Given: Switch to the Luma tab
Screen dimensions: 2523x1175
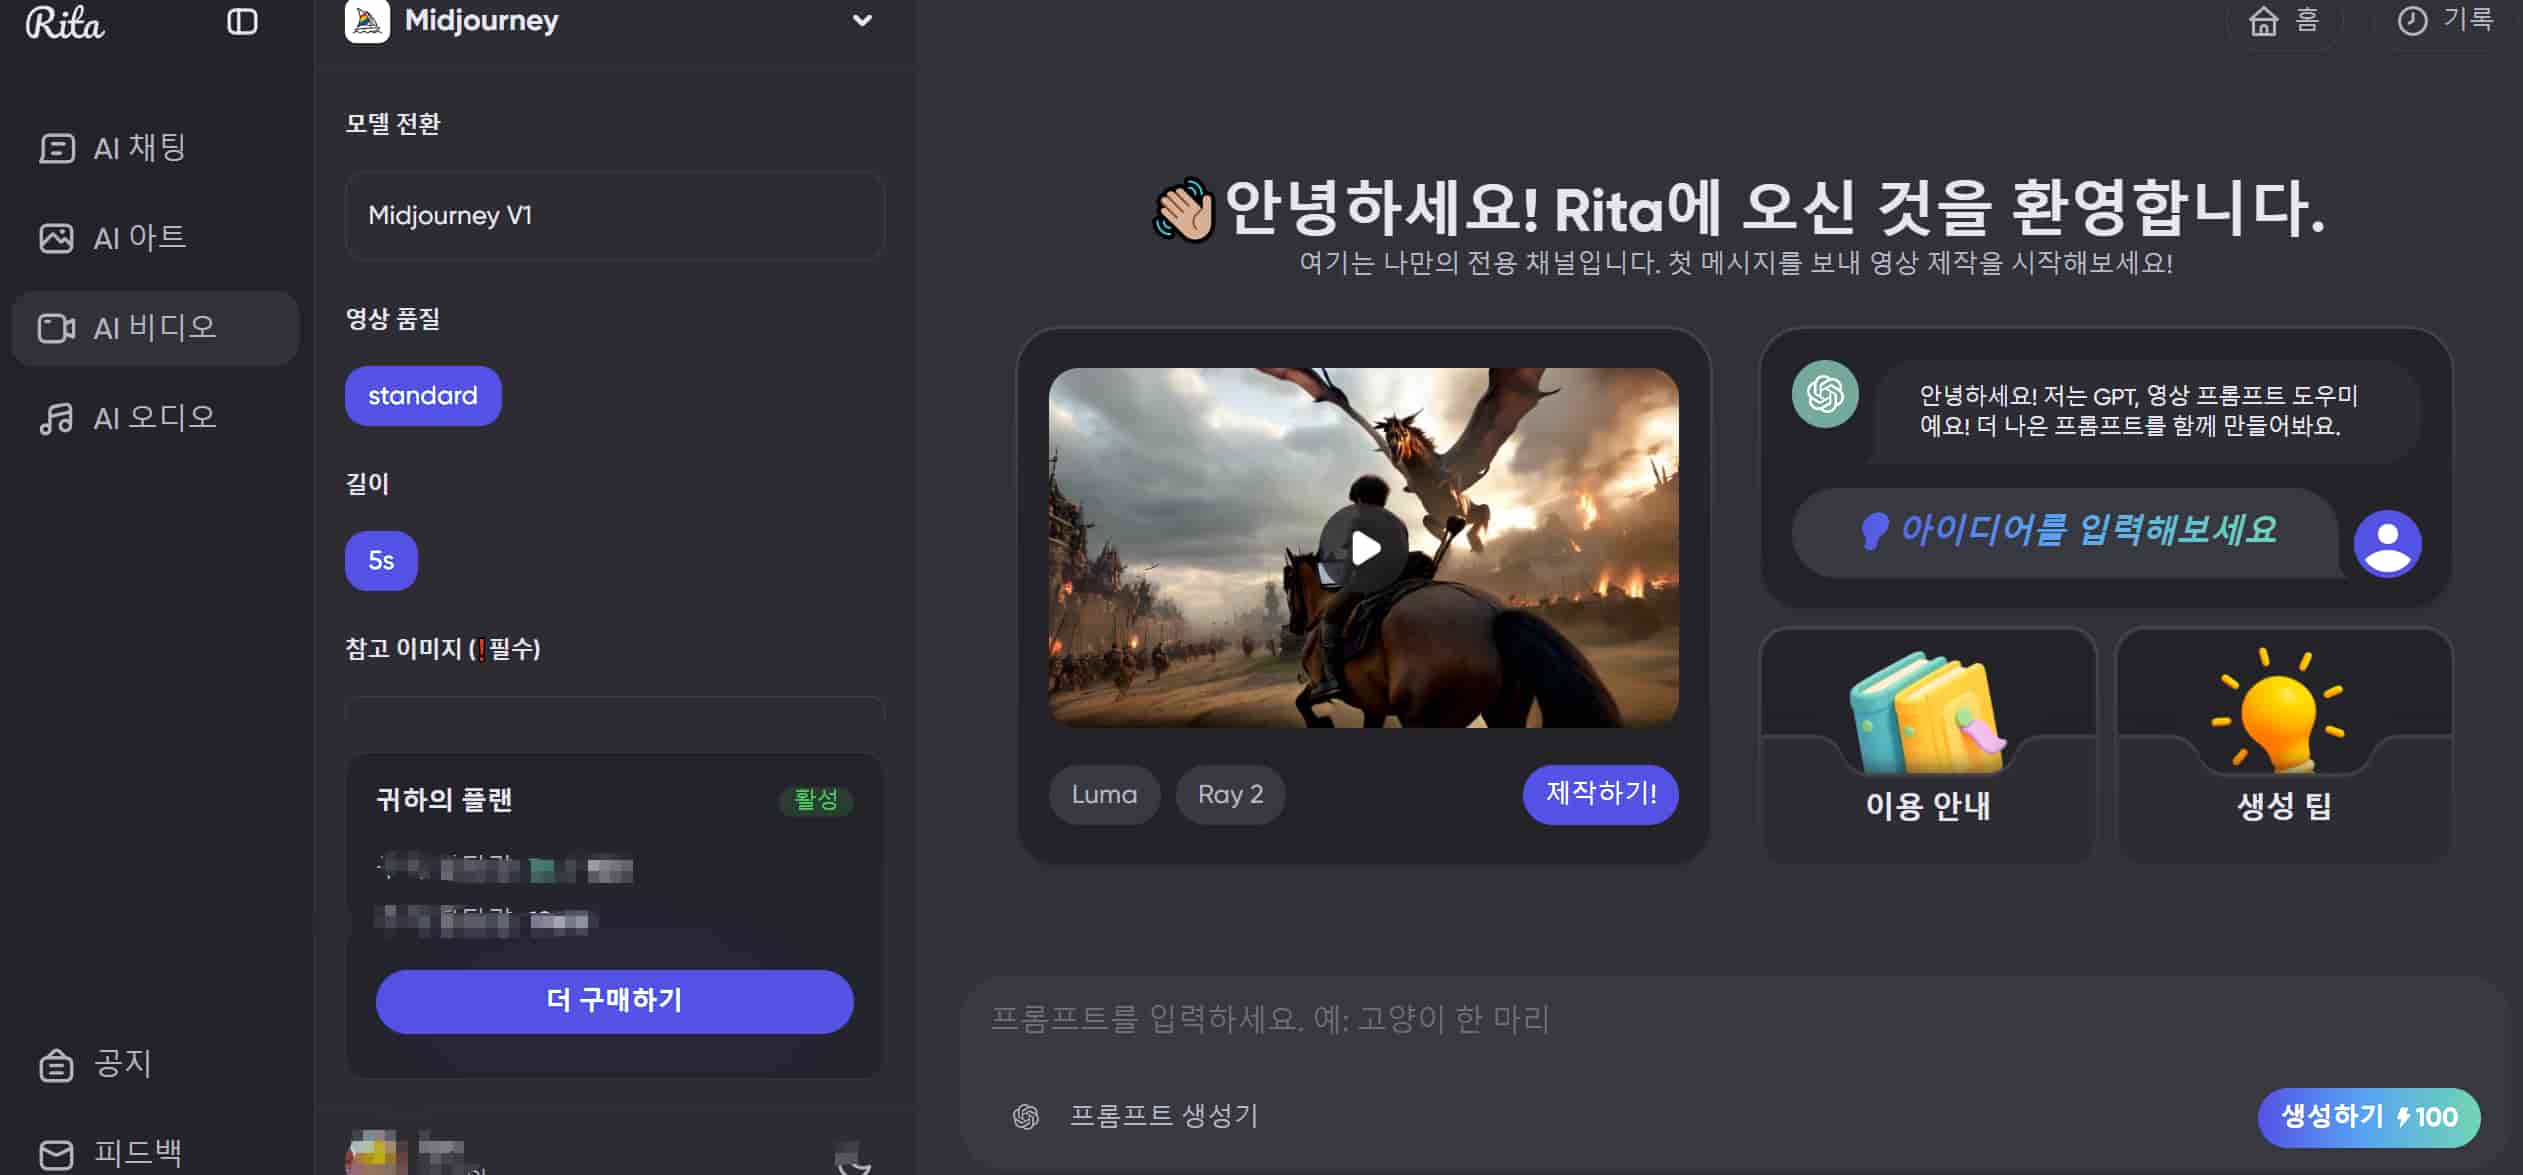Looking at the screenshot, I should pyautogui.click(x=1104, y=794).
